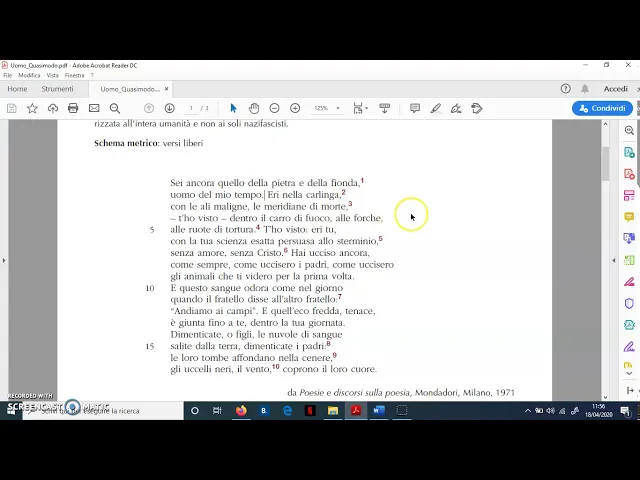Close the Uomo_Quasimodo document tab
Image resolution: width=640 pixels, height=480 pixels.
pyautogui.click(x=167, y=89)
